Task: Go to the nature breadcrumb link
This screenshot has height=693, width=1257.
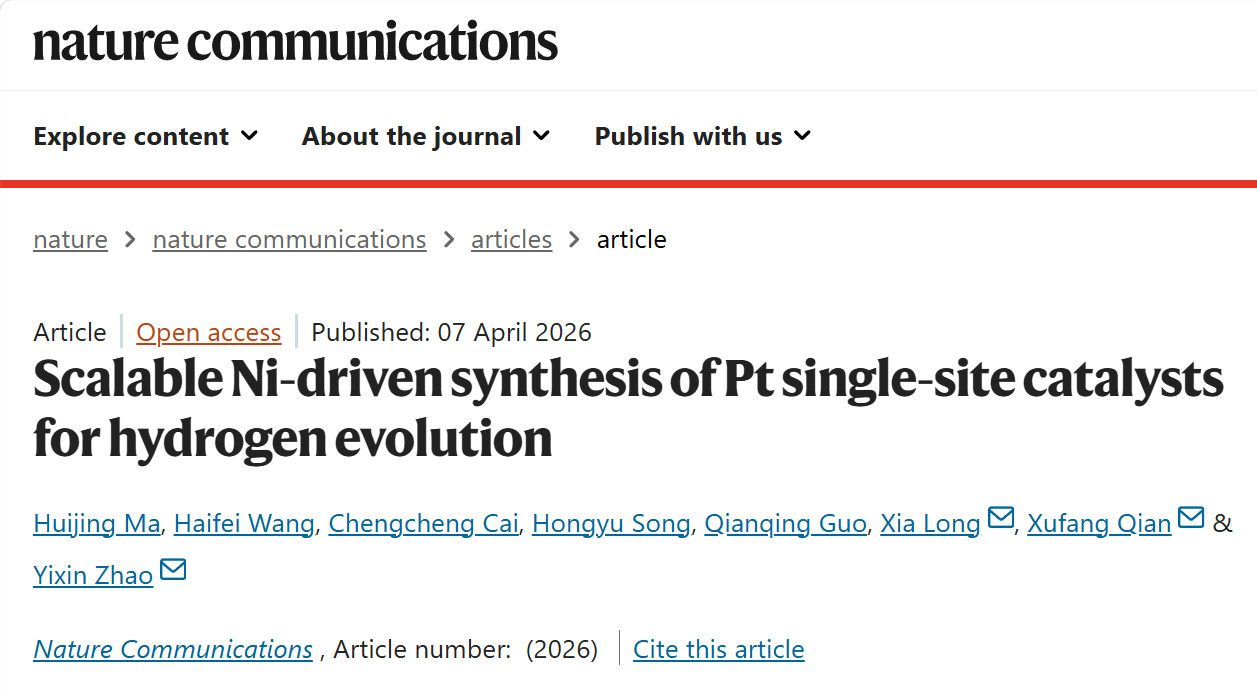Action: (70, 240)
